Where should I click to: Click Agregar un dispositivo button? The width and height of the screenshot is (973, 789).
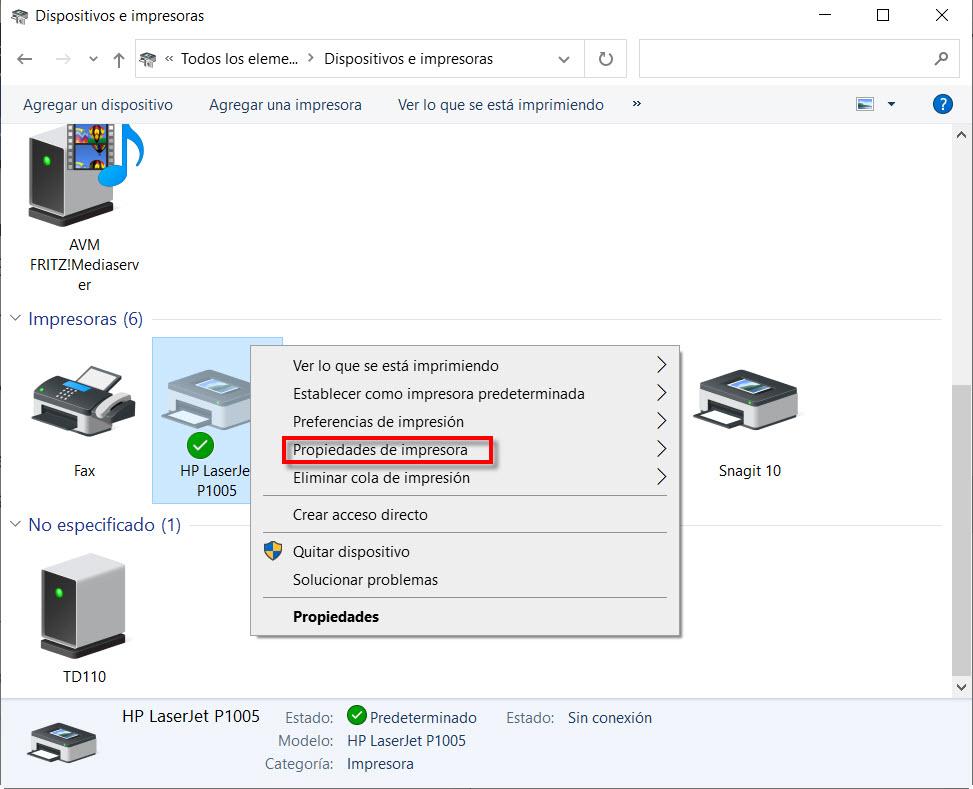point(98,104)
